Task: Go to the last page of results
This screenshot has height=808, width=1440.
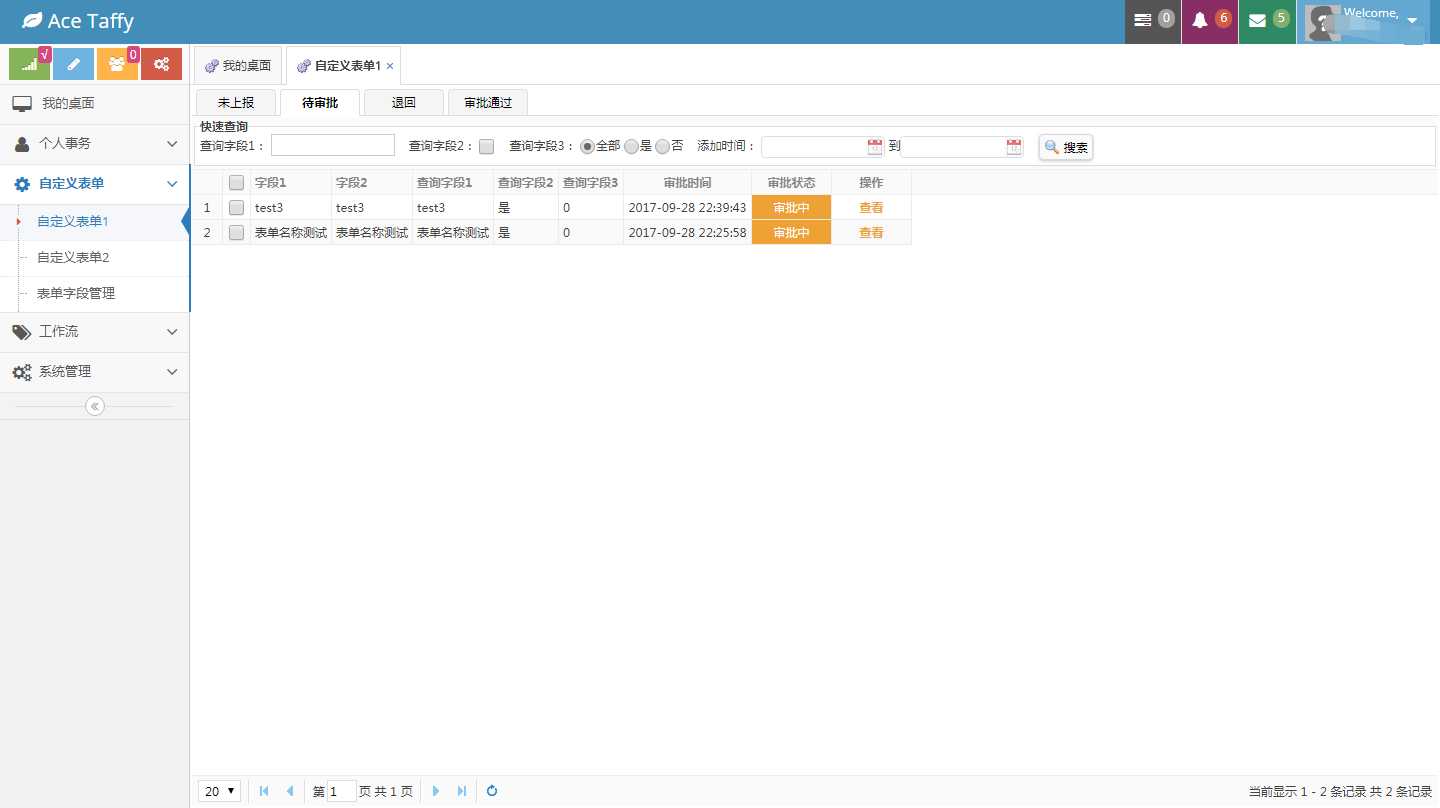Action: tap(462, 791)
